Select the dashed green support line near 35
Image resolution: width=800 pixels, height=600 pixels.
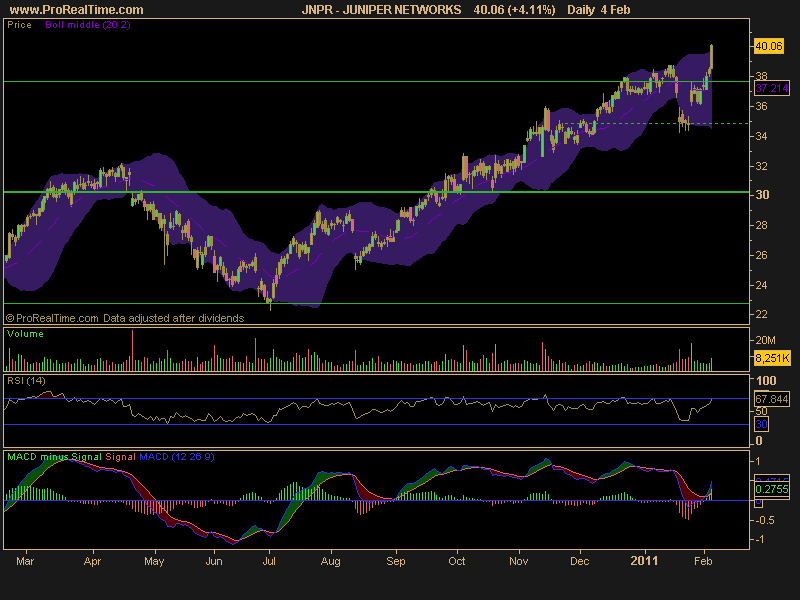tap(653, 123)
